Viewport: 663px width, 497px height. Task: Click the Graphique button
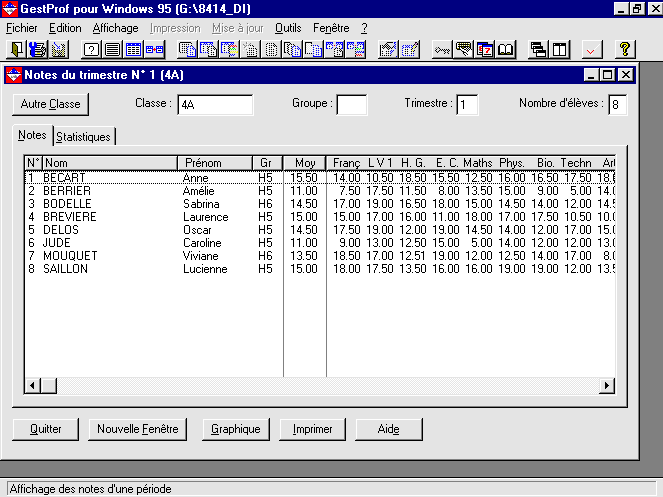236,429
